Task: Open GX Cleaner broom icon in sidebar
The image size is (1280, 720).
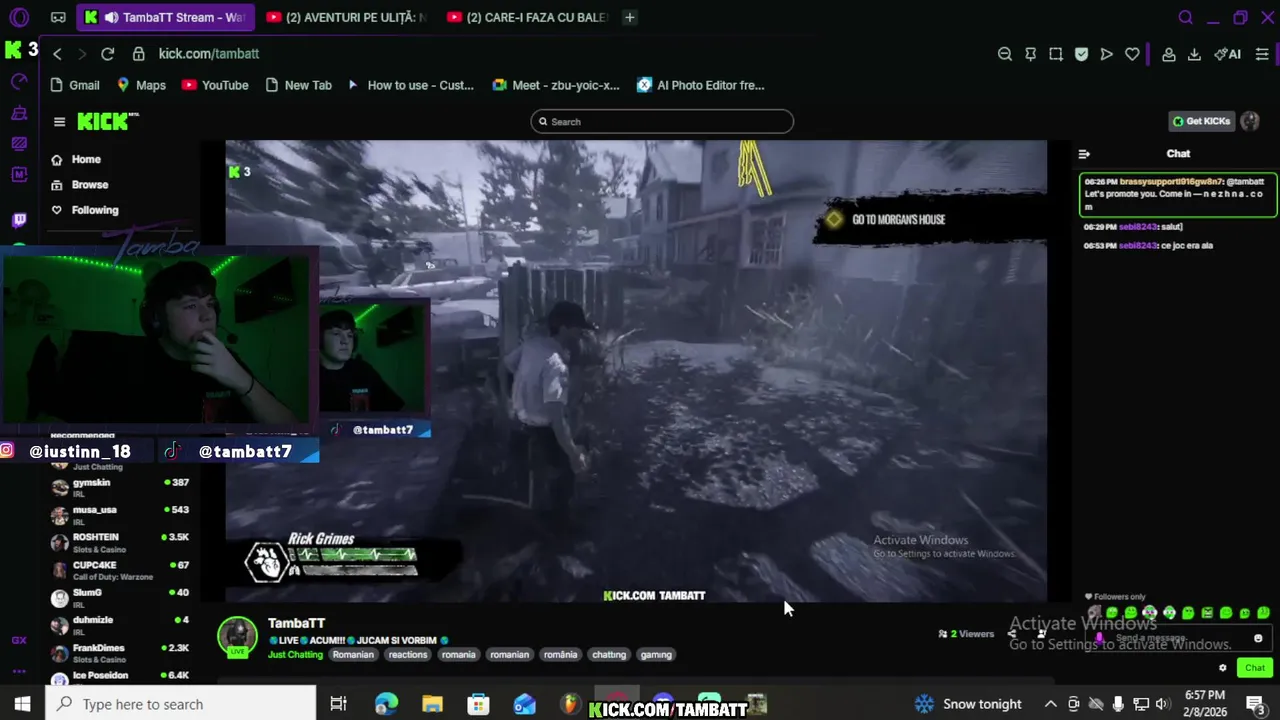Action: [x=19, y=113]
